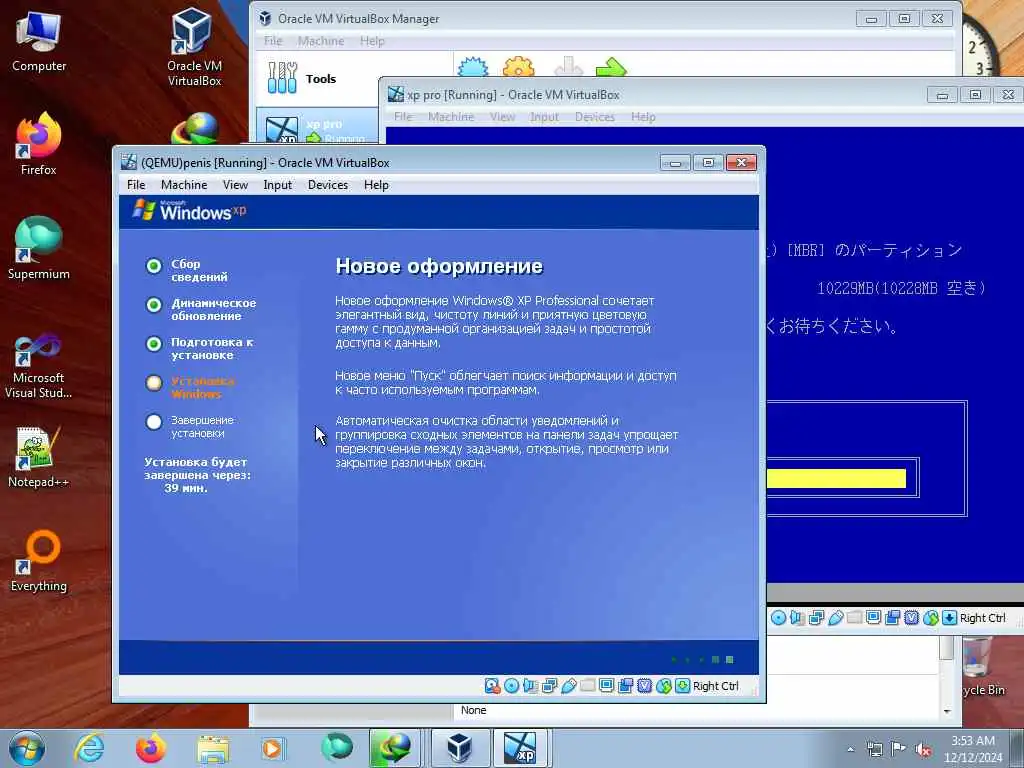Open Windows Explorer from the taskbar
This screenshot has width=1024, height=768.
point(213,748)
